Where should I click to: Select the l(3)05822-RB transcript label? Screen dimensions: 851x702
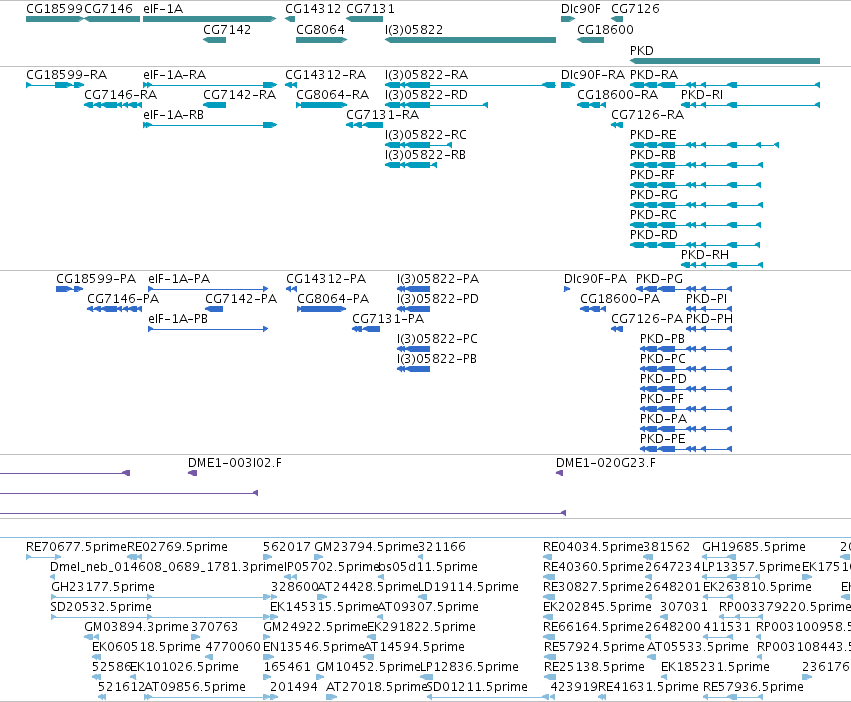(426, 155)
